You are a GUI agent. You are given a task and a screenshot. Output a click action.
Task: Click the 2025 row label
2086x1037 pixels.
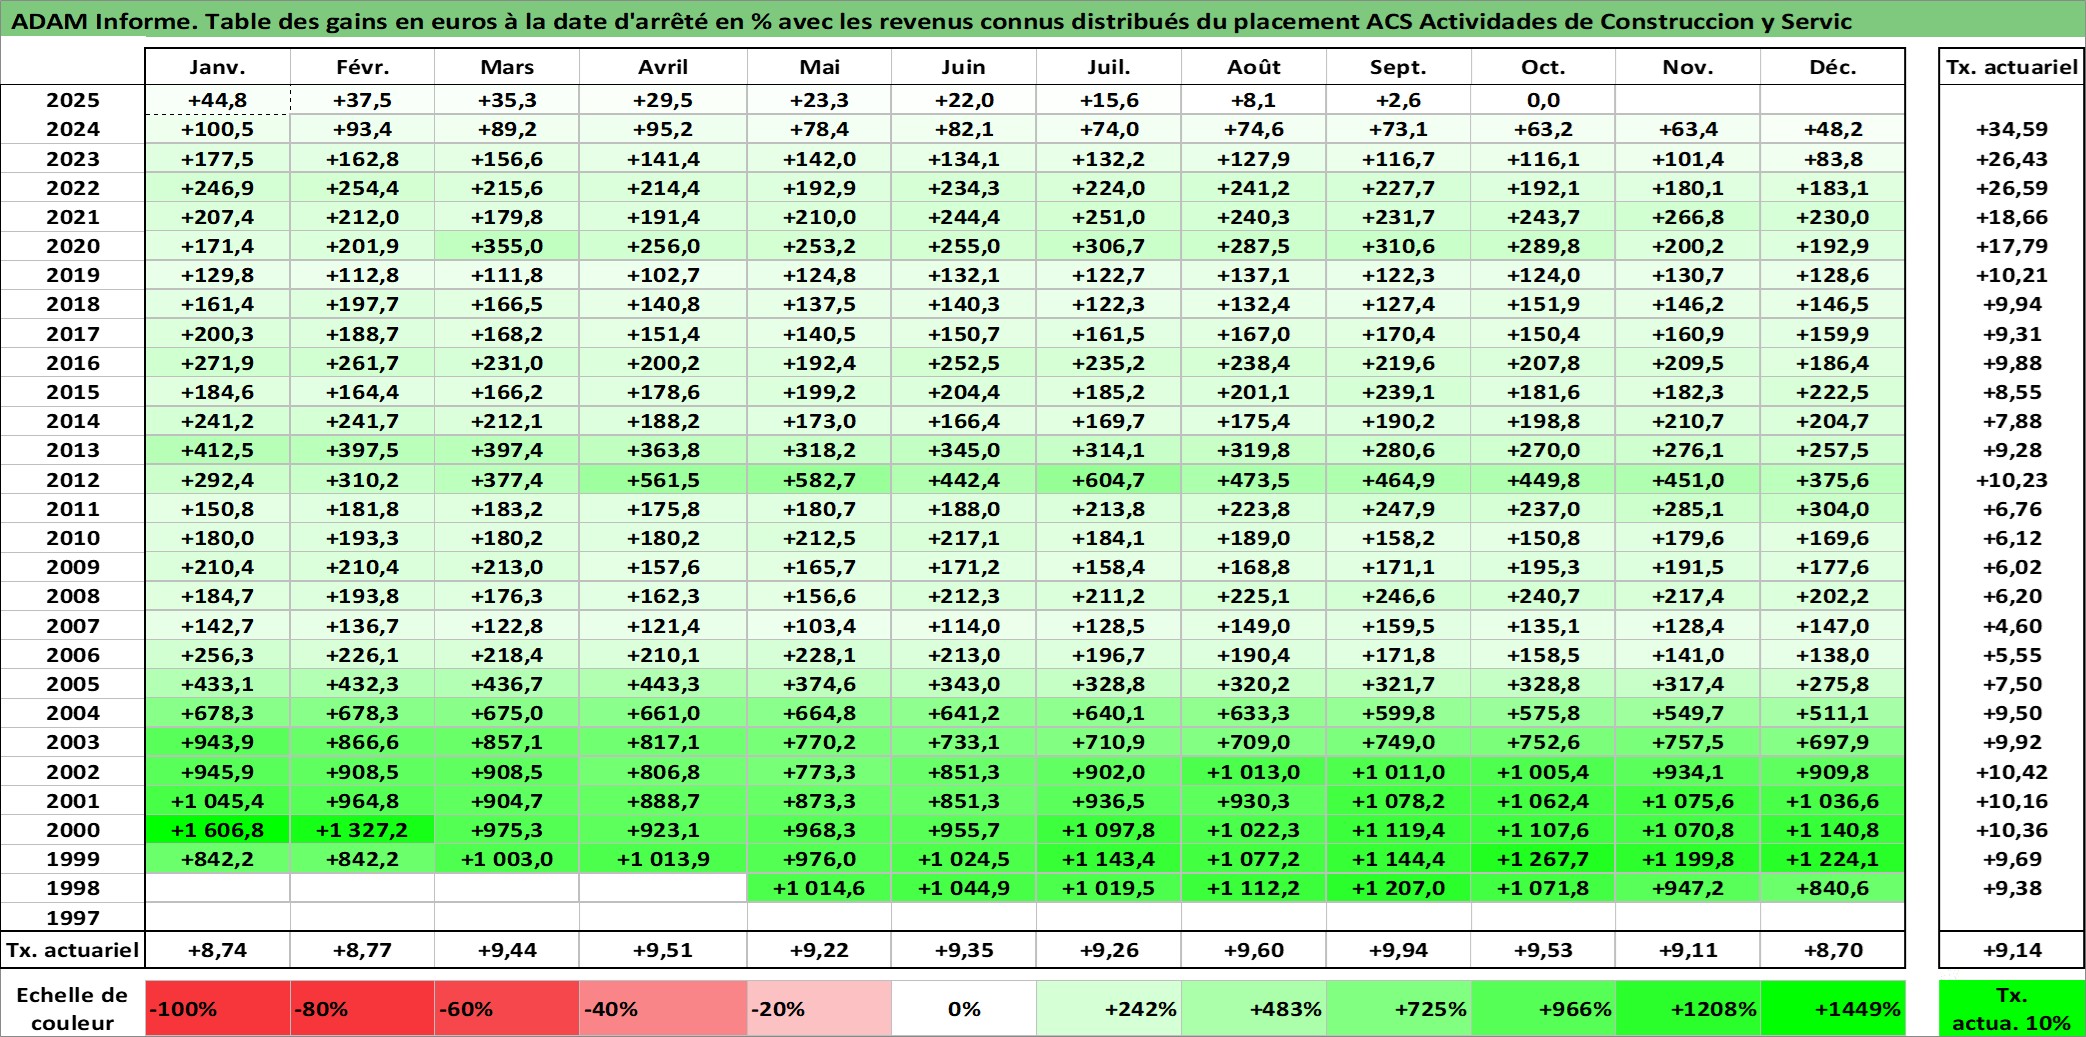[x=73, y=100]
